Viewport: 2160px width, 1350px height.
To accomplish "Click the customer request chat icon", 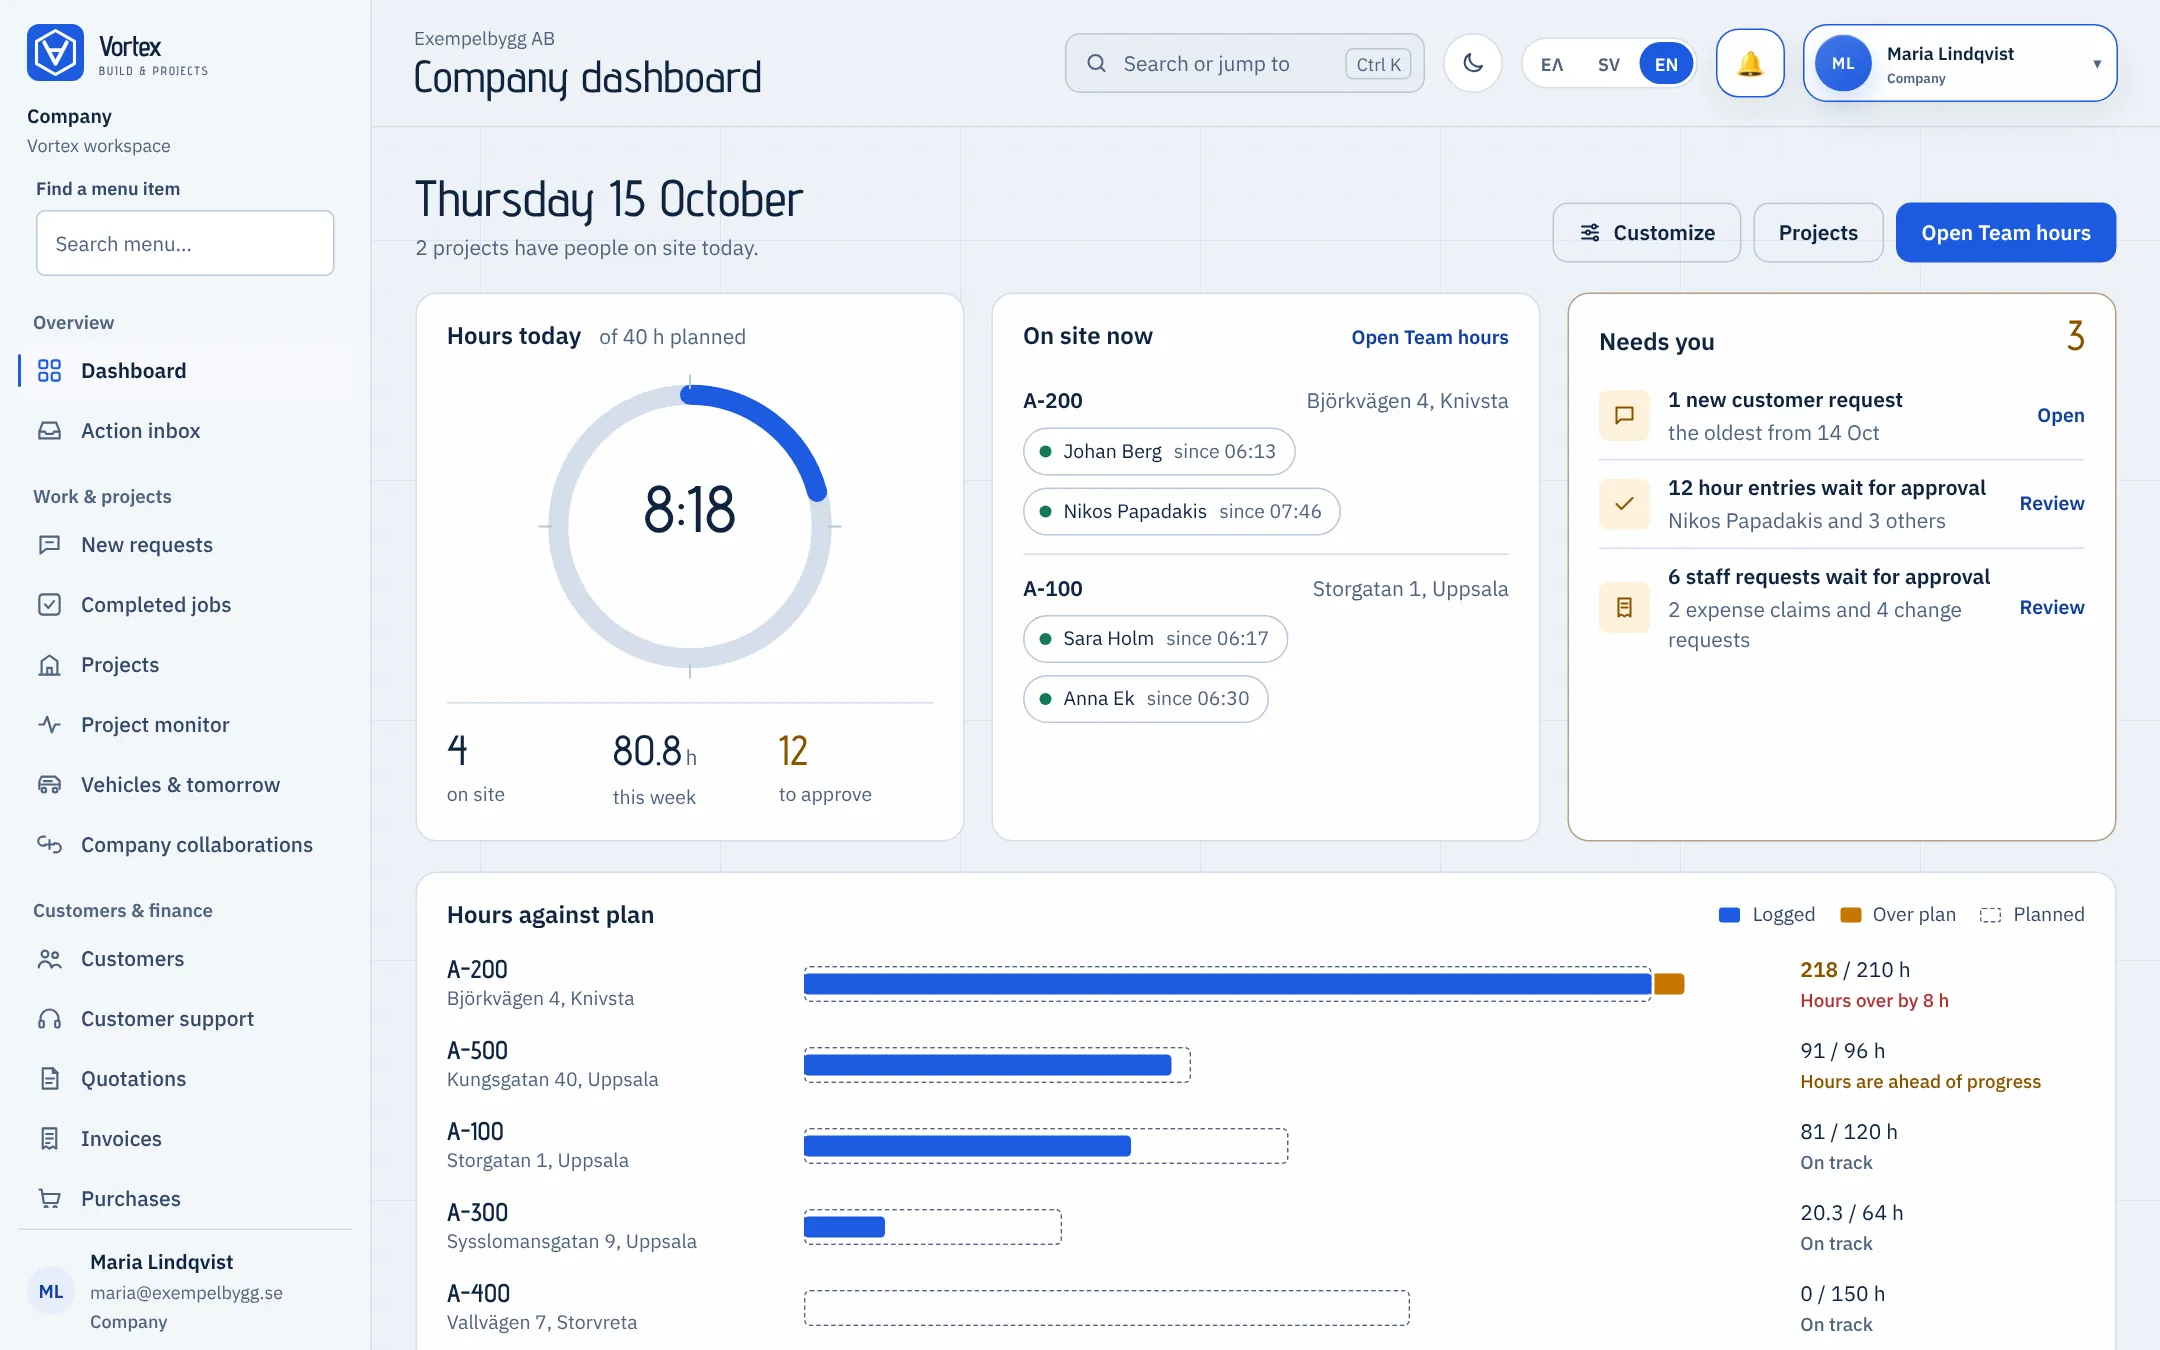I will click(x=1624, y=416).
